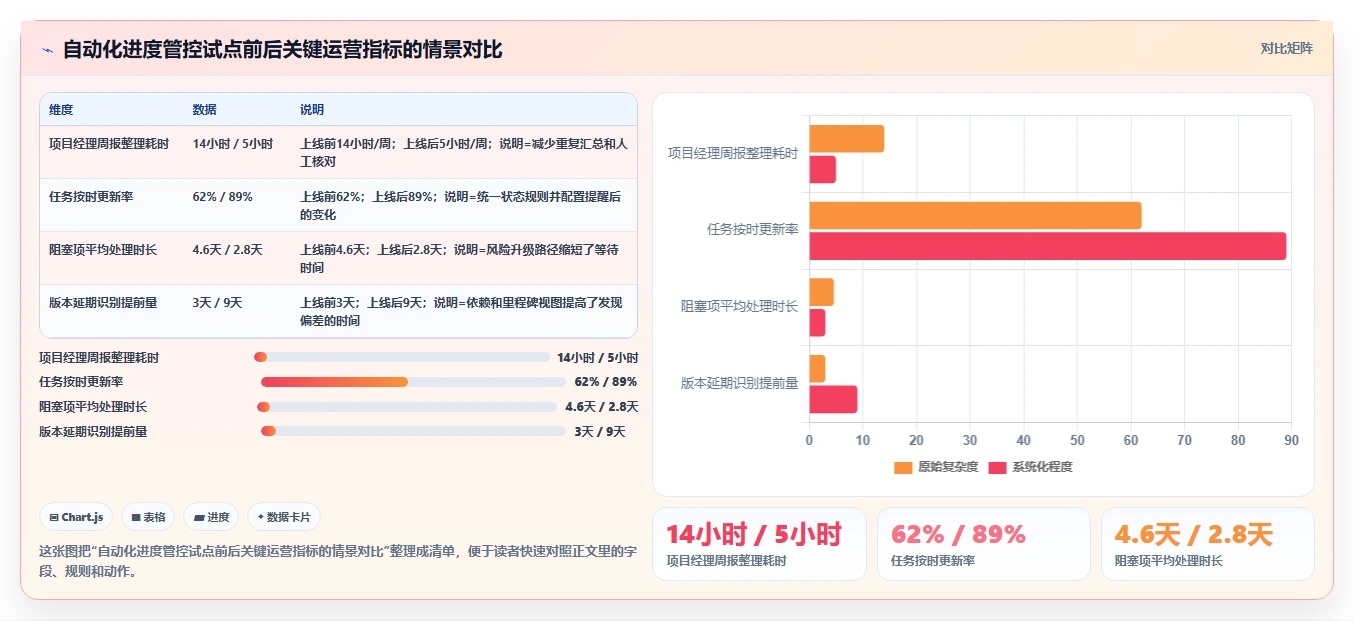Click the 4.6天 / 2.8天 data card
The width and height of the screenshot is (1354, 621).
pyautogui.click(x=1208, y=544)
